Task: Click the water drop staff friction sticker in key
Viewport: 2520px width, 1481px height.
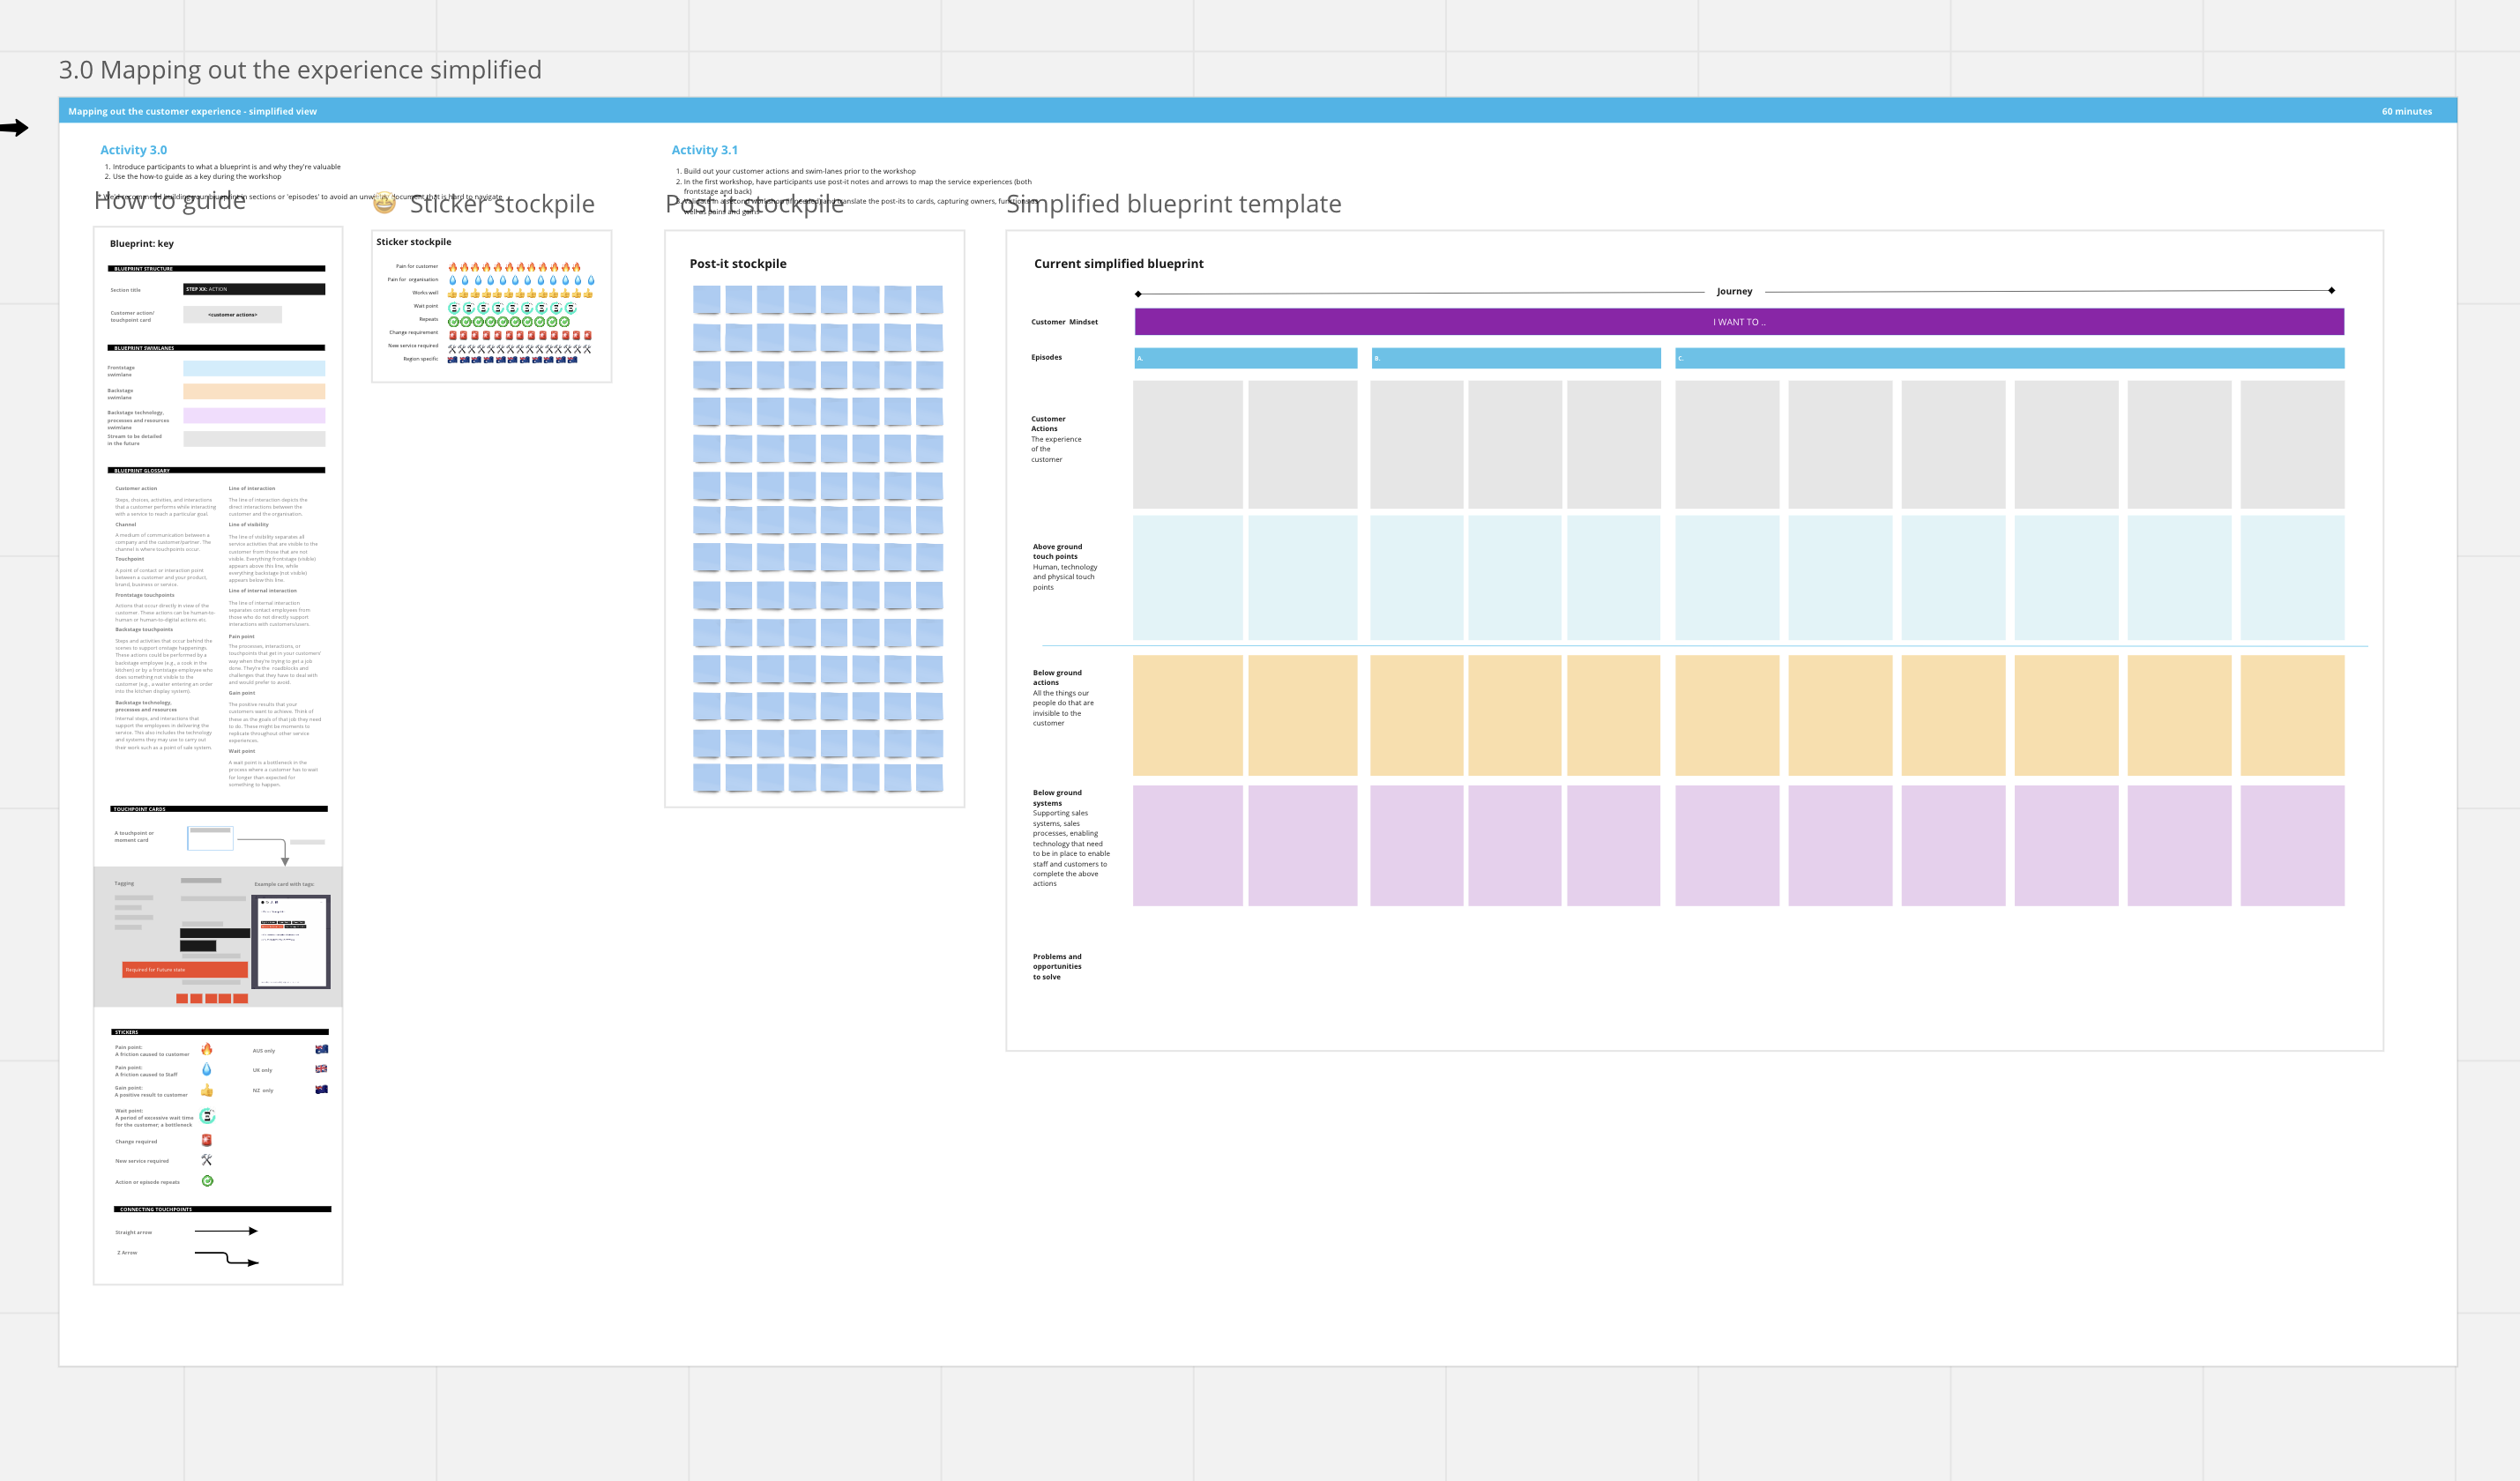Action: 207,1069
